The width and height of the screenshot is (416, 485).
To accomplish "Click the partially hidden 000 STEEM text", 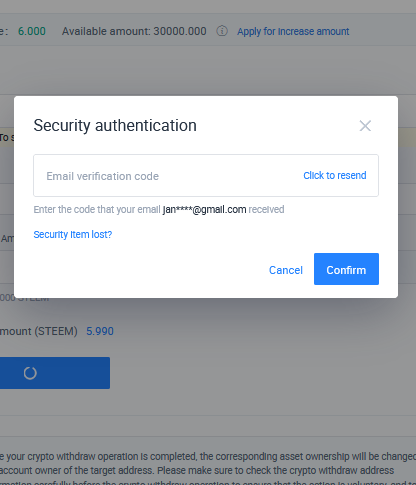I will (x=25, y=299).
